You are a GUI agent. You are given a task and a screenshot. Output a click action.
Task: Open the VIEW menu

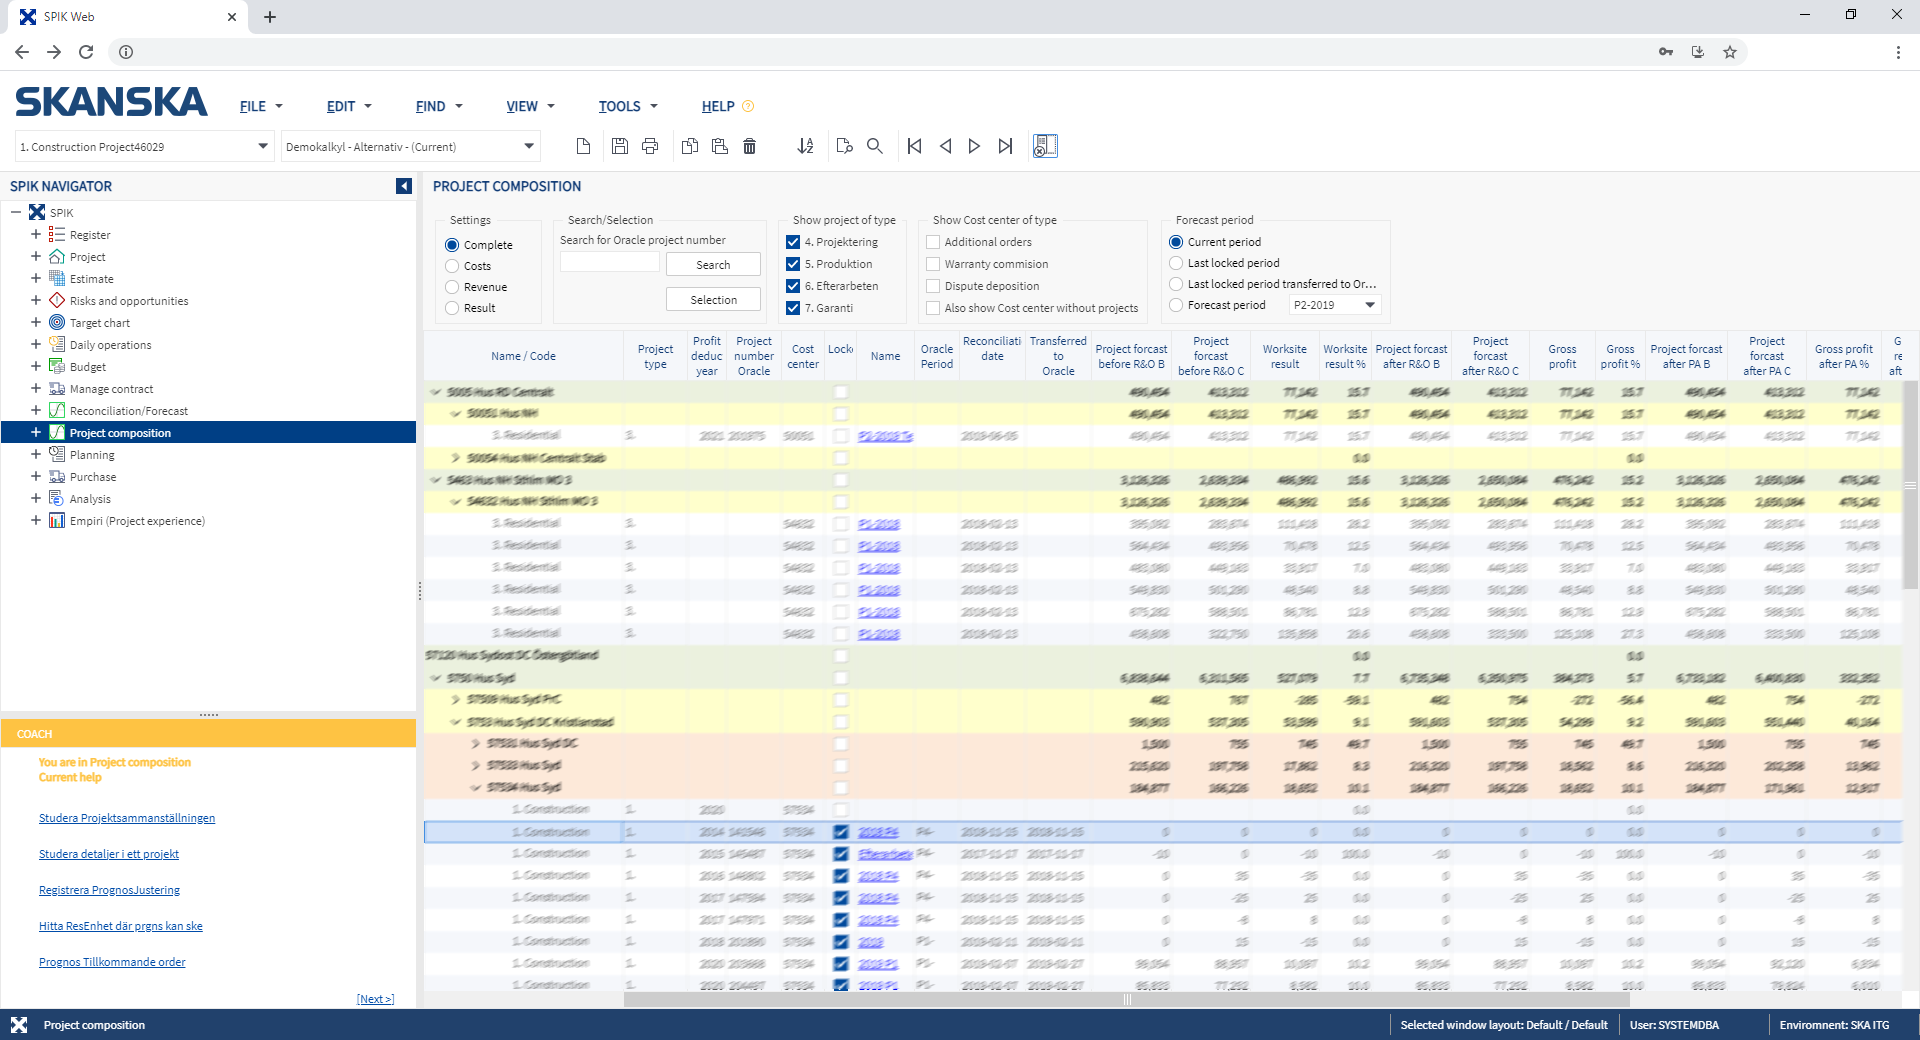coord(530,106)
